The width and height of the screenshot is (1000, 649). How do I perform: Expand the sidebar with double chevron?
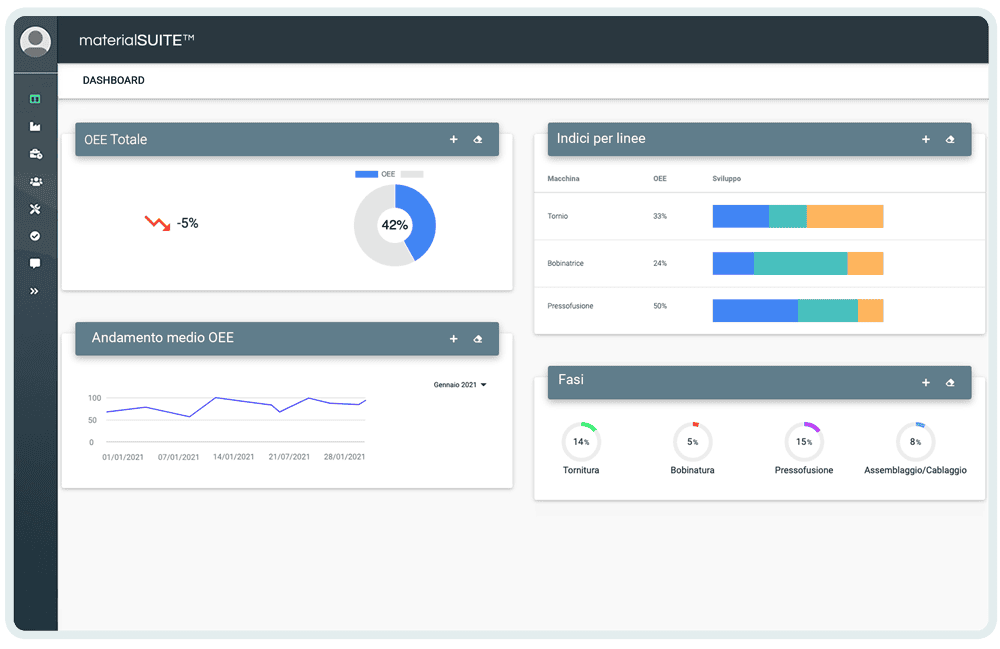click(34, 291)
